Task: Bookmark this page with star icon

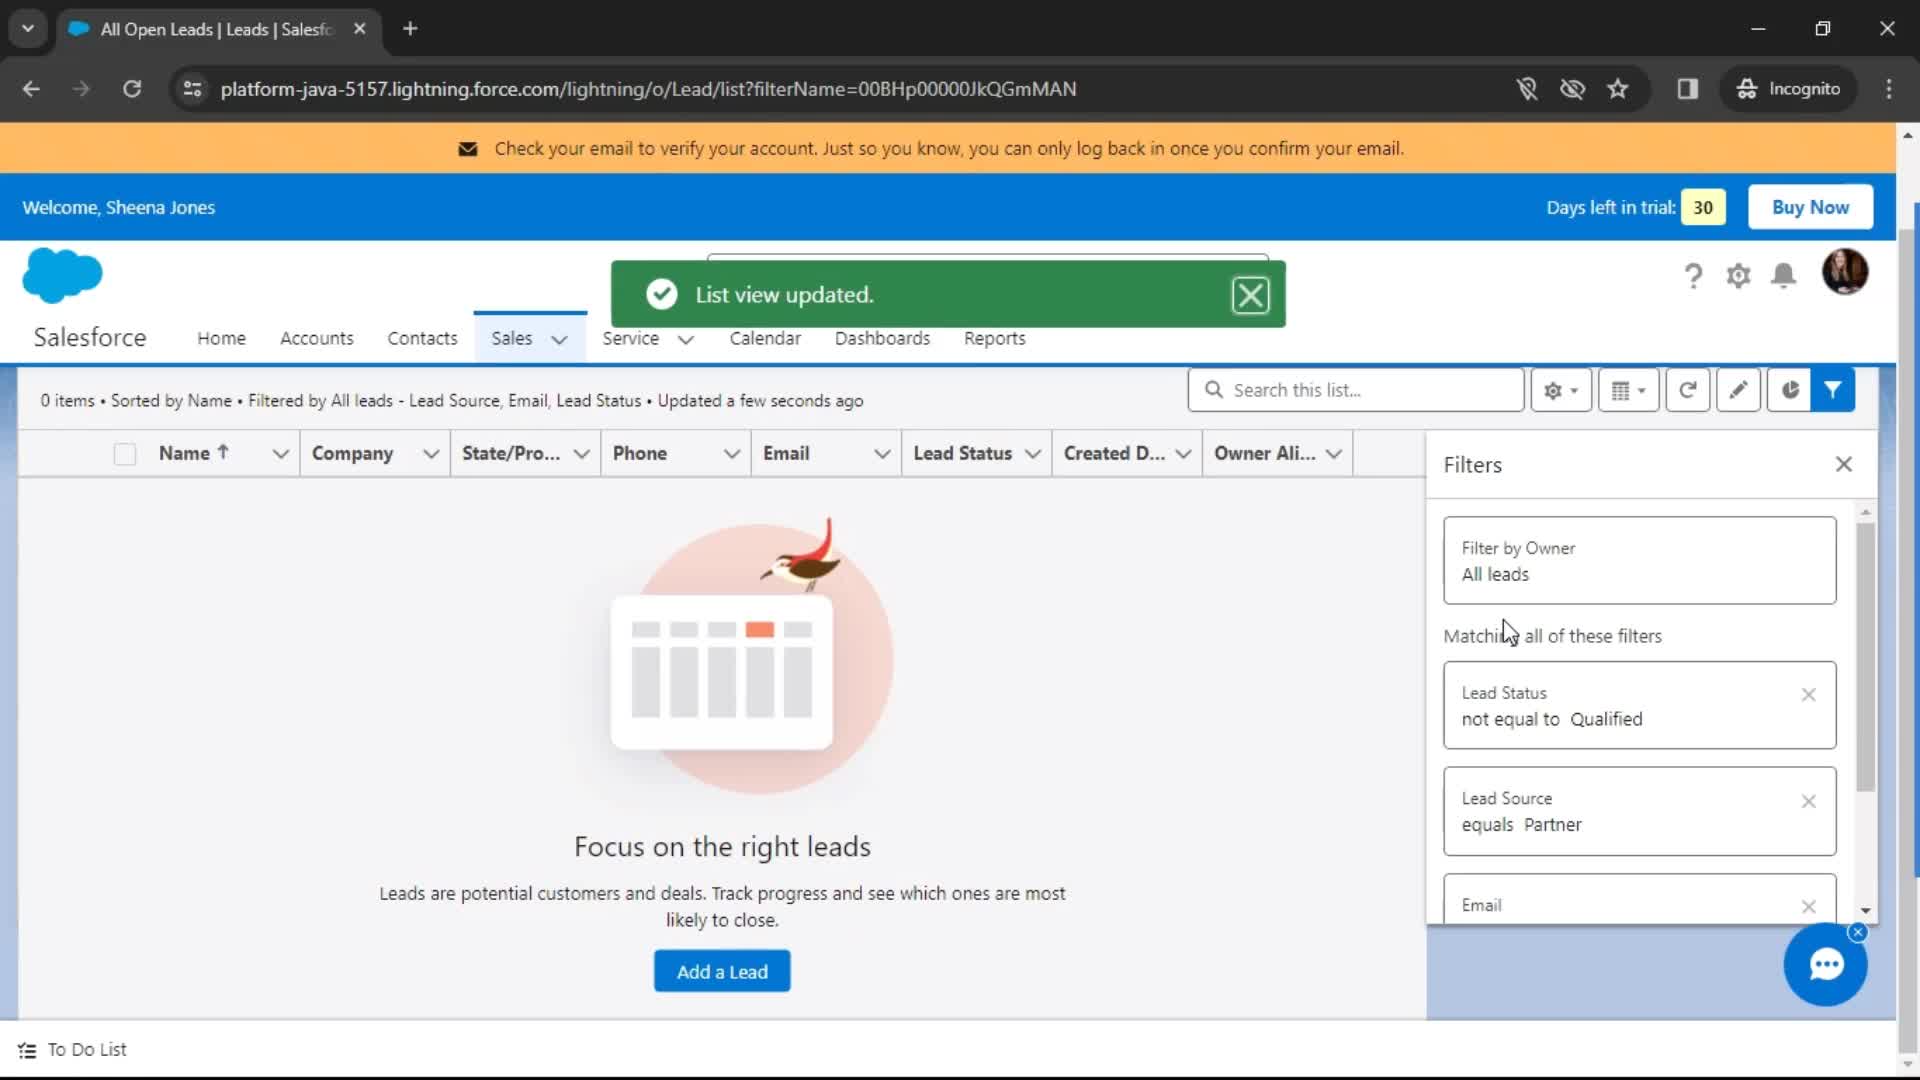Action: pyautogui.click(x=1617, y=89)
